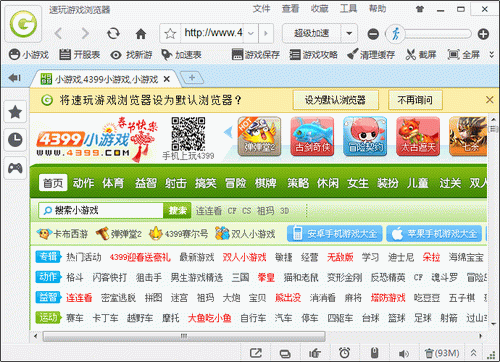Open 开服表 toolbar shortcut

click(80, 55)
